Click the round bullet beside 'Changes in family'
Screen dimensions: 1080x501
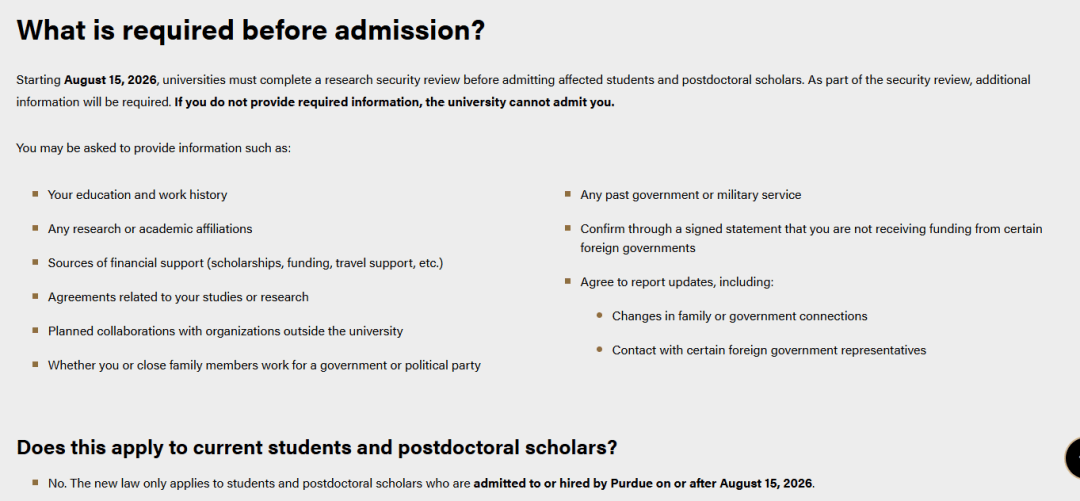point(599,316)
